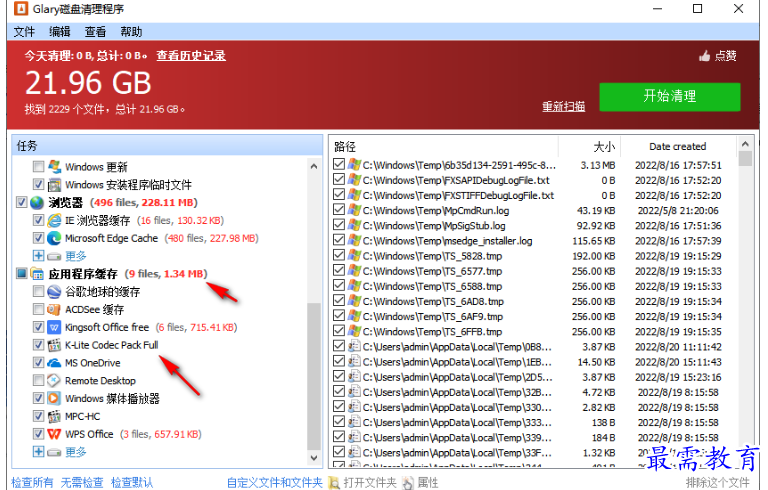
Task: Click the 浏览器 globe icon
Action: pyautogui.click(x=37, y=202)
